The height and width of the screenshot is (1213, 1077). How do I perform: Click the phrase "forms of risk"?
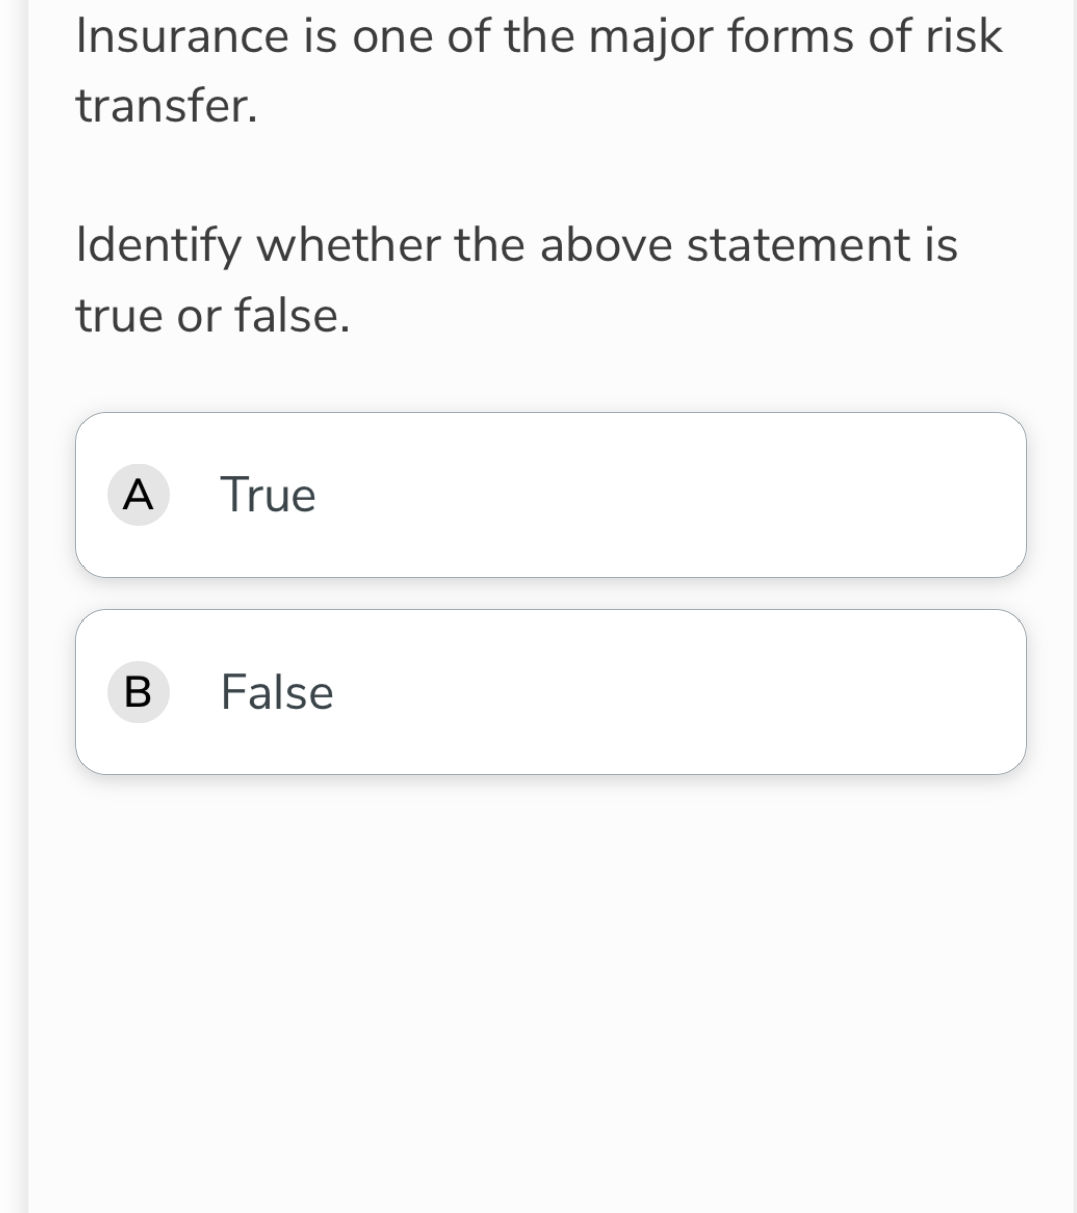coord(864,37)
